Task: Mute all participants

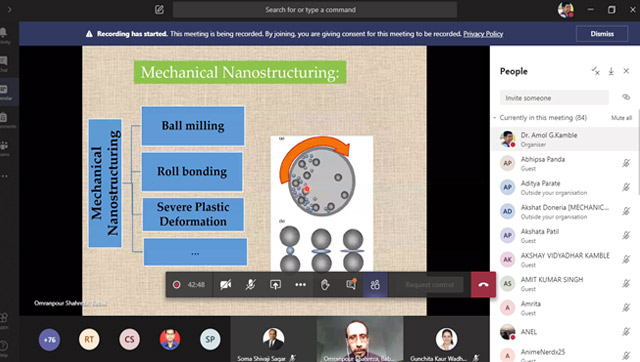Action: coord(621,118)
